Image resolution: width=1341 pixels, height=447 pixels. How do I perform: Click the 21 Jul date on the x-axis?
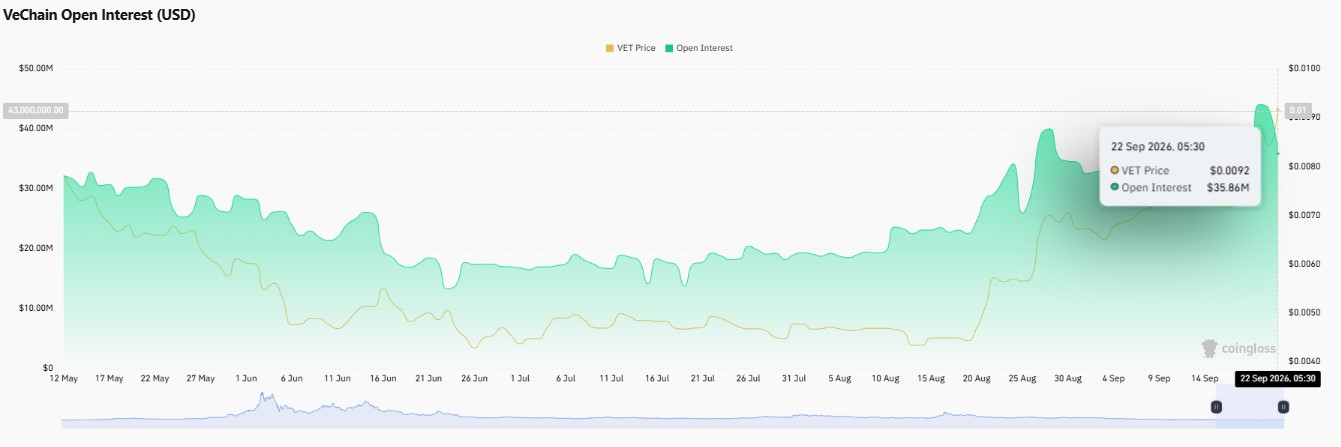coord(703,379)
